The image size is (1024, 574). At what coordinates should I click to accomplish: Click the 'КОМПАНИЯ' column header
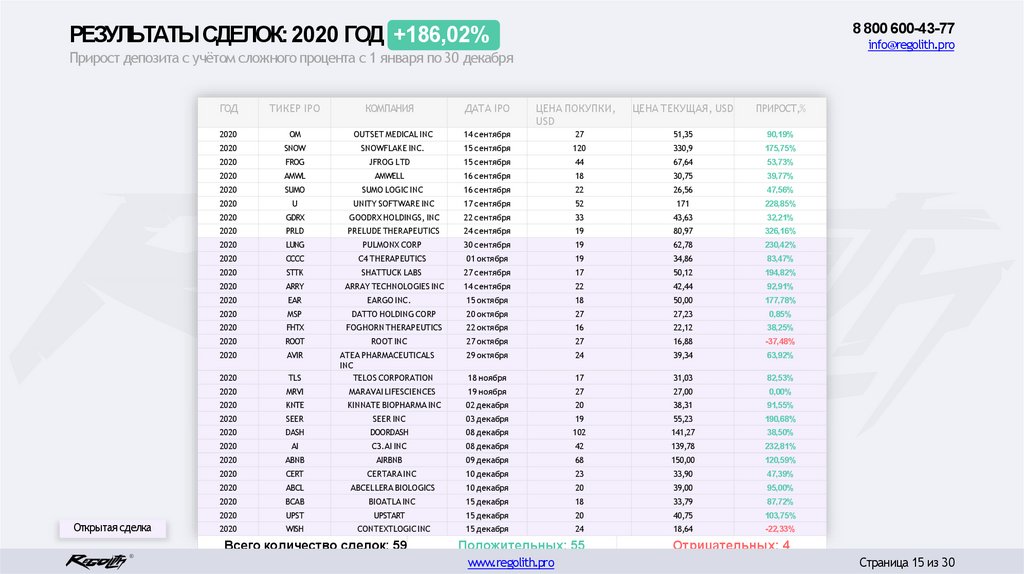(x=389, y=108)
